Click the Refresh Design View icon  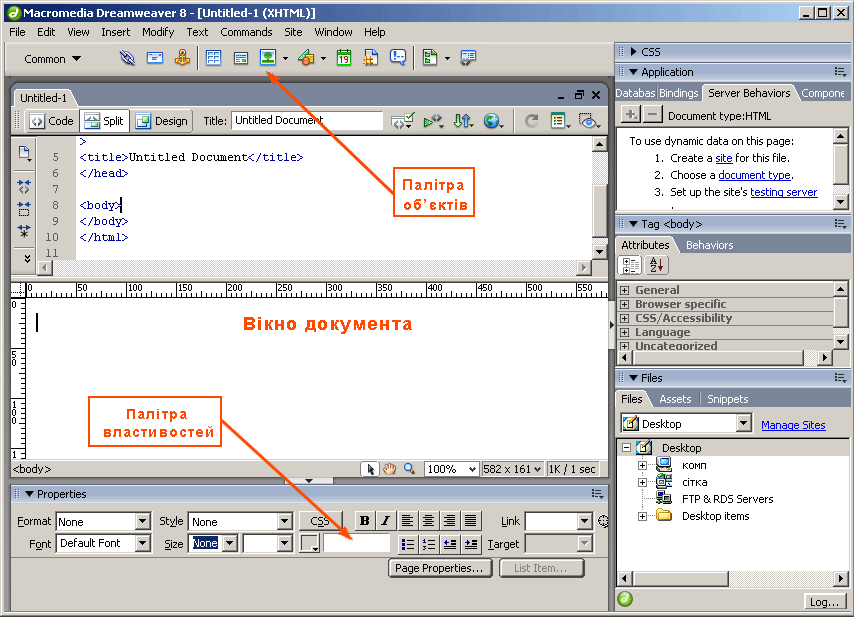532,121
